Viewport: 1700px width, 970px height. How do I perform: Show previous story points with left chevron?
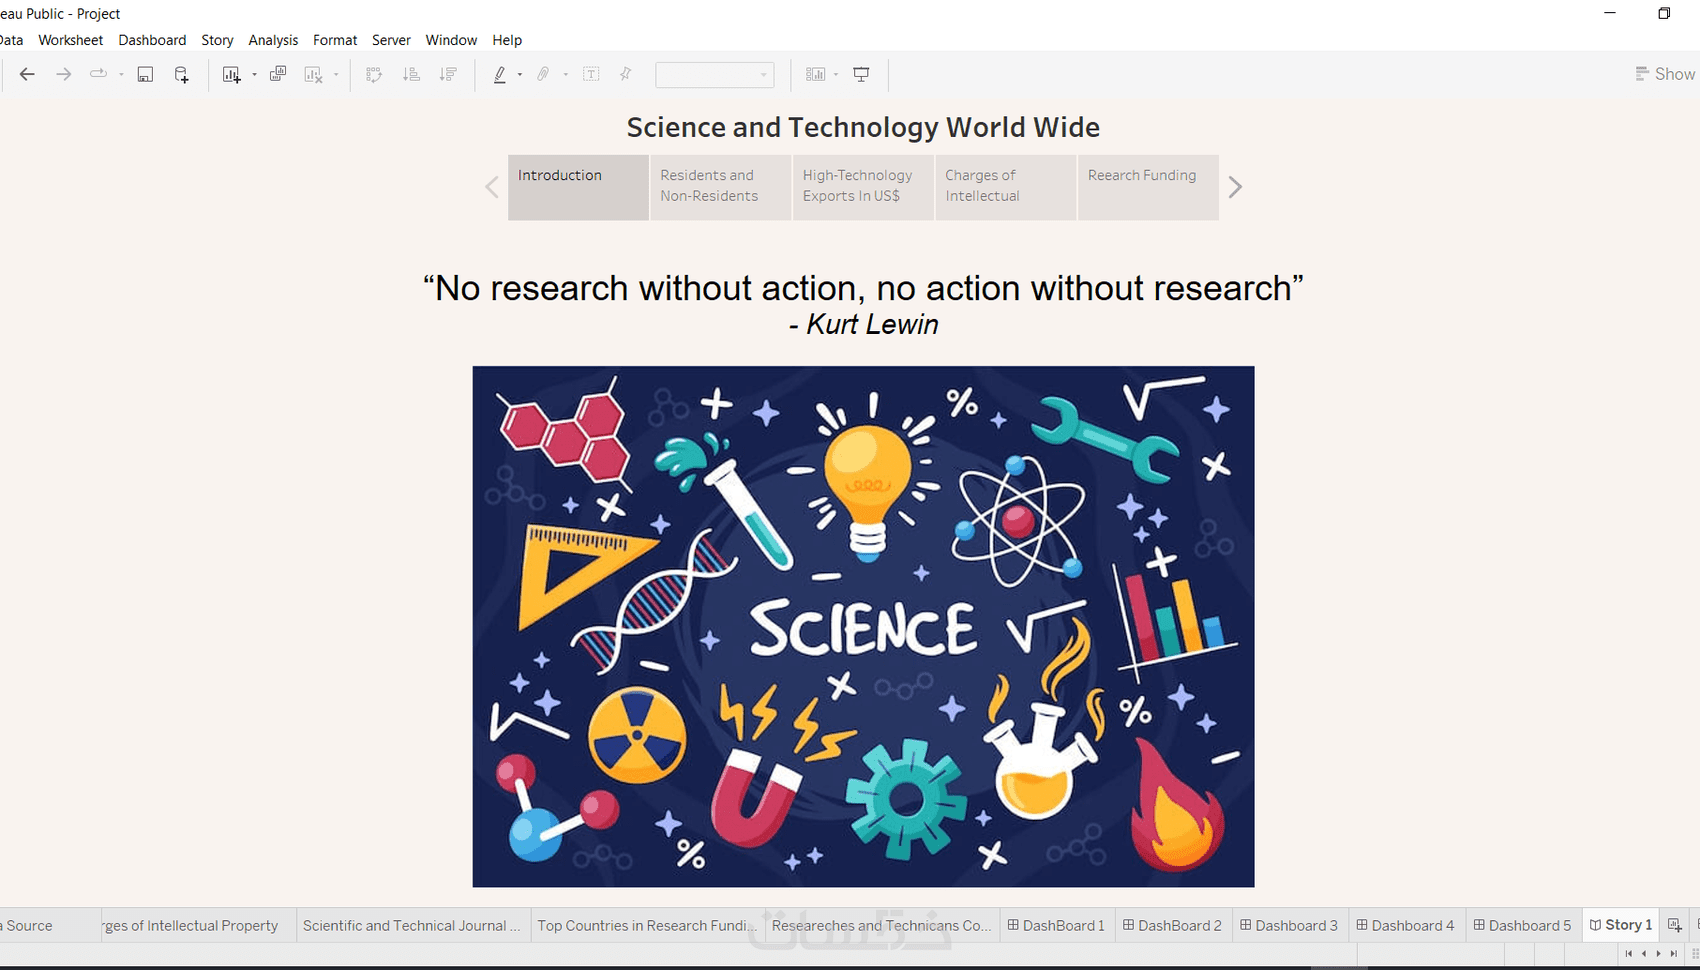point(492,187)
